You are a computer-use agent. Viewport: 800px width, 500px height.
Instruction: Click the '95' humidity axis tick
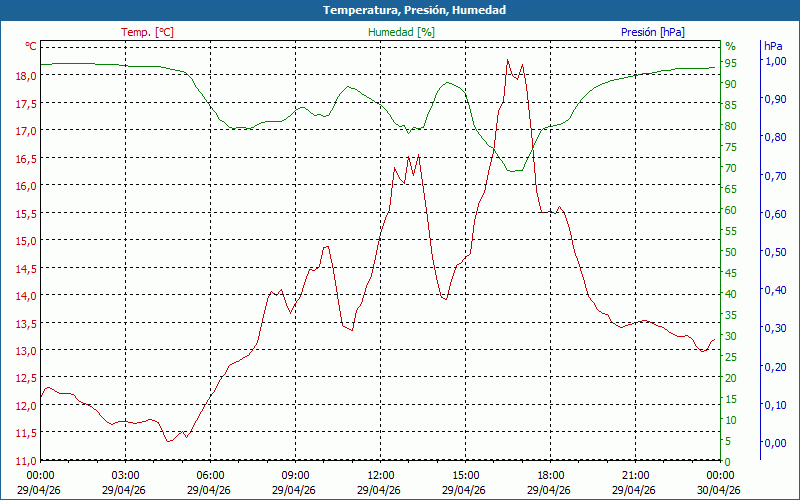tap(731, 63)
